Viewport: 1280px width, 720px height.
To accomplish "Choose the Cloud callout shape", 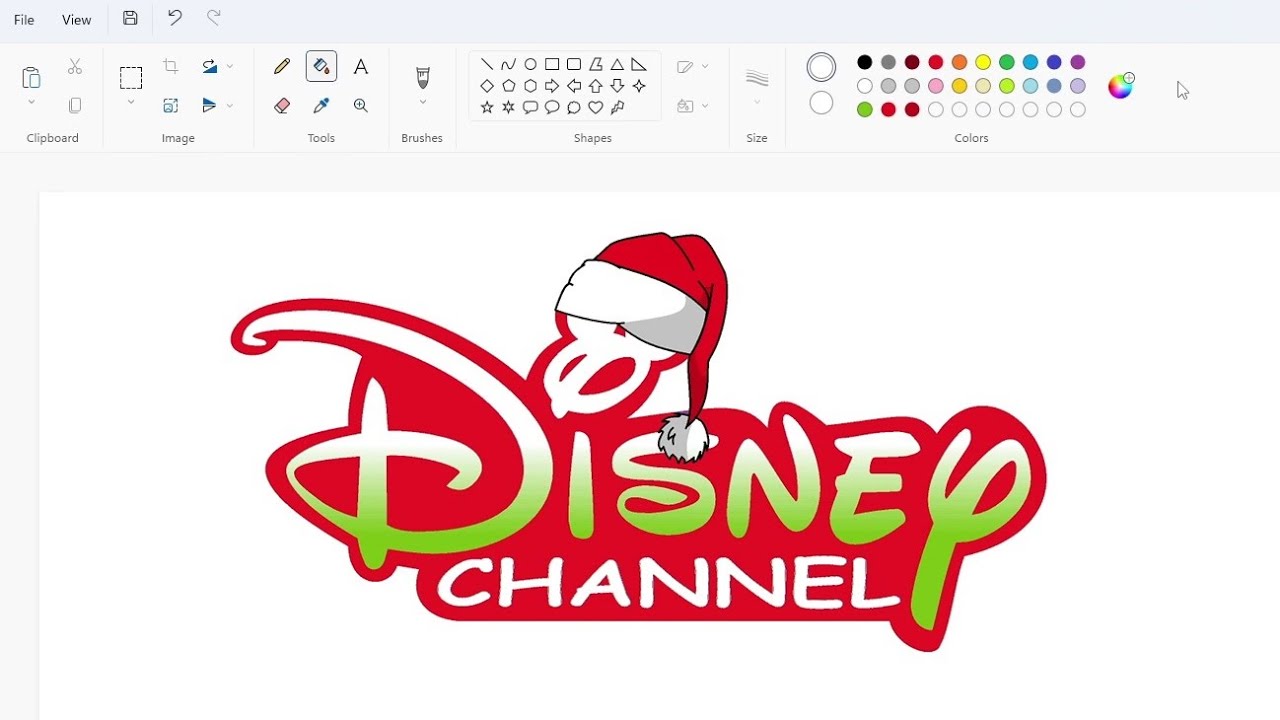I will tap(574, 107).
